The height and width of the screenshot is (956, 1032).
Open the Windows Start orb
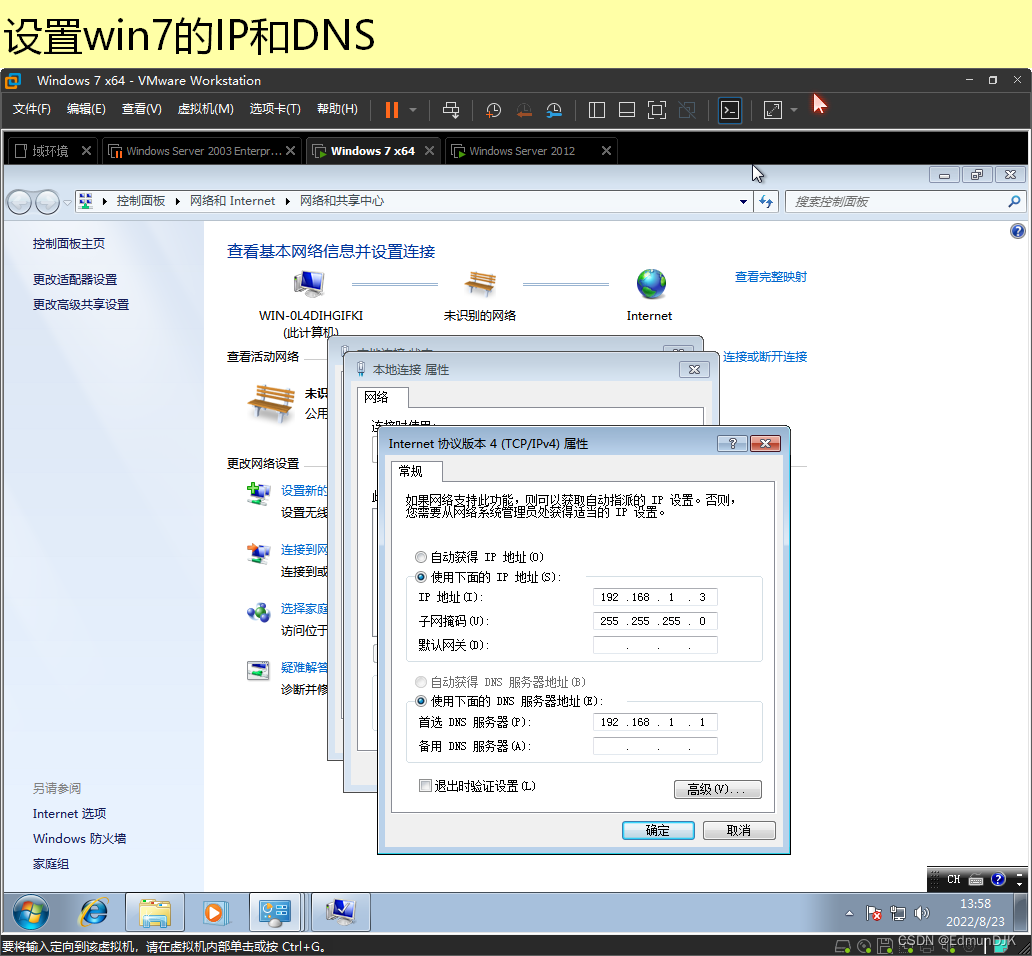click(x=31, y=913)
